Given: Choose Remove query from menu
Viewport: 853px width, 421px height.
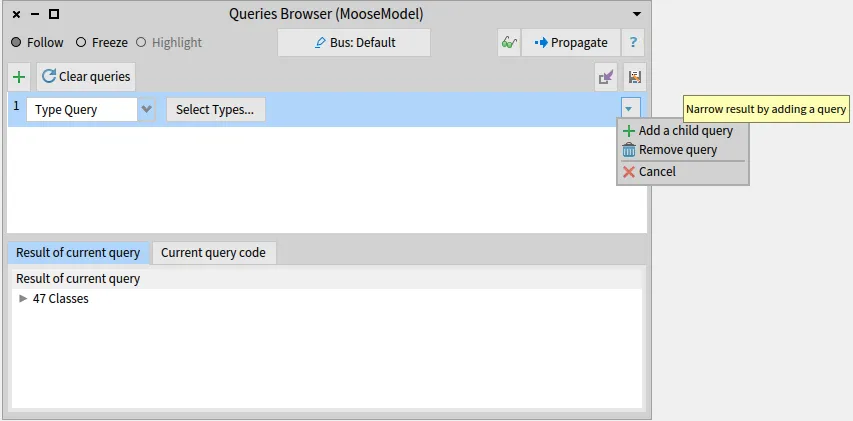Looking at the screenshot, I should (683, 150).
